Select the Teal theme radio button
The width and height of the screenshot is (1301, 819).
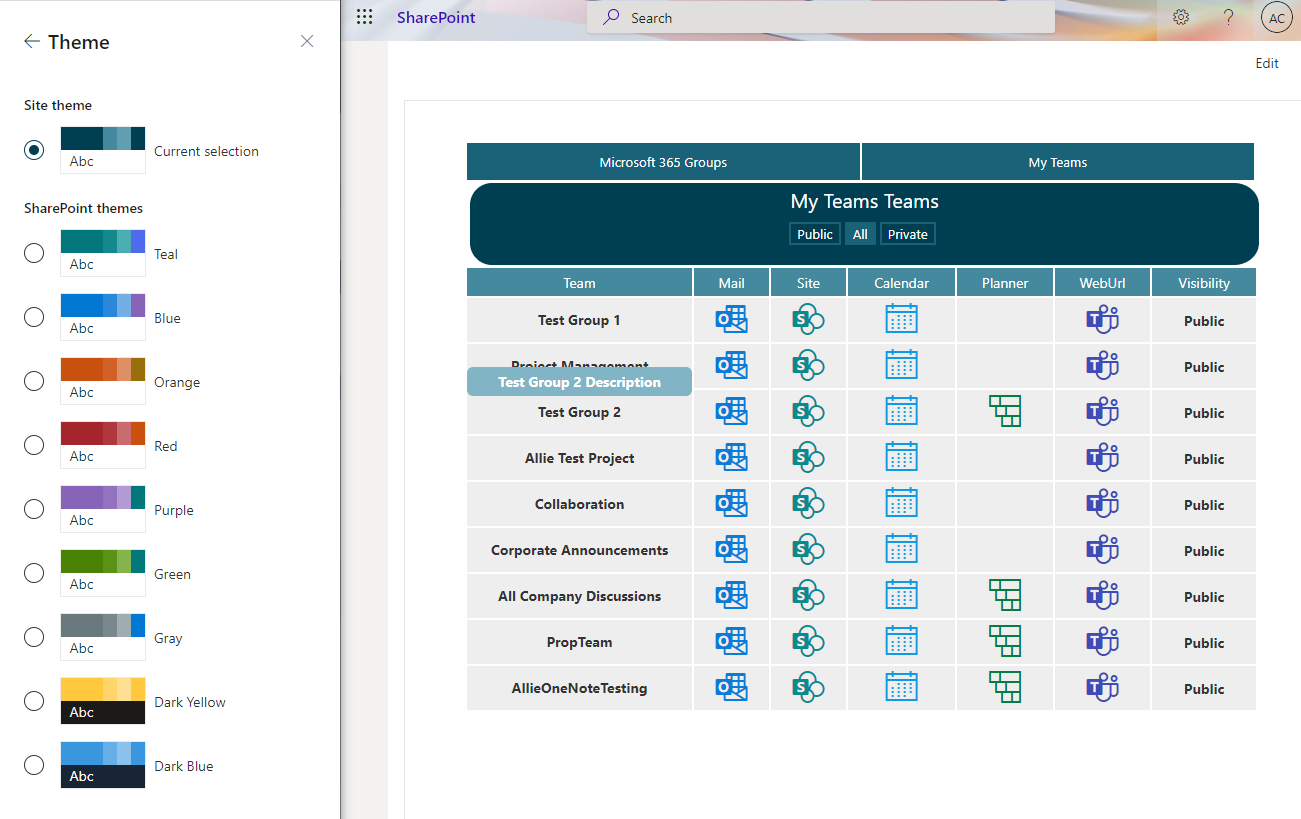34,253
